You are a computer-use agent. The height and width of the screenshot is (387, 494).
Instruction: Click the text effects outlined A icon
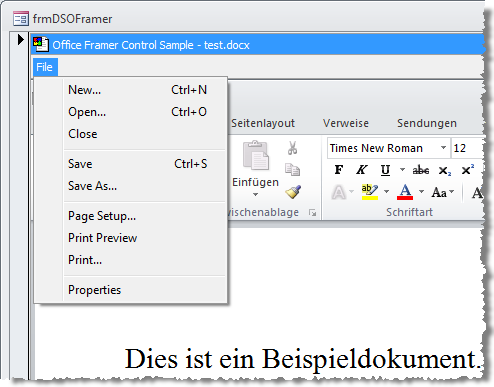click(339, 192)
